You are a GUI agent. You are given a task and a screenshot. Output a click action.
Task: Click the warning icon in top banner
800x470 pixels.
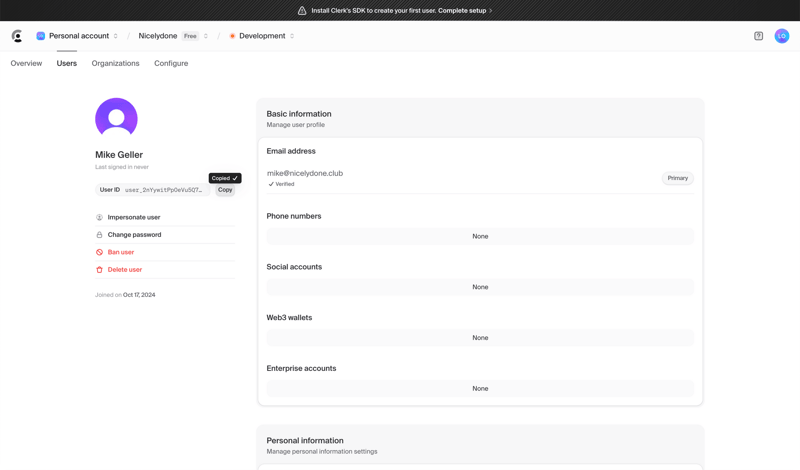[302, 10]
